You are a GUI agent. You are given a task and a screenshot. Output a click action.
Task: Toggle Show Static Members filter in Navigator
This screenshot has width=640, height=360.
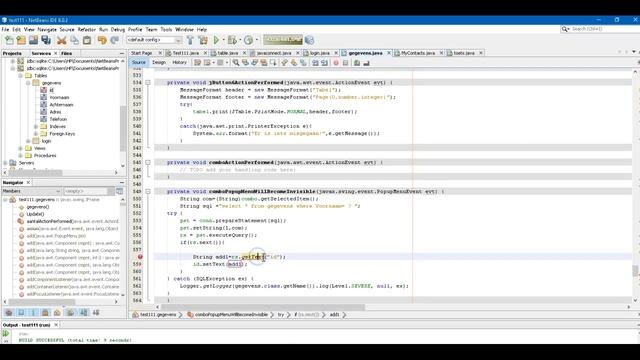click(x=33, y=313)
